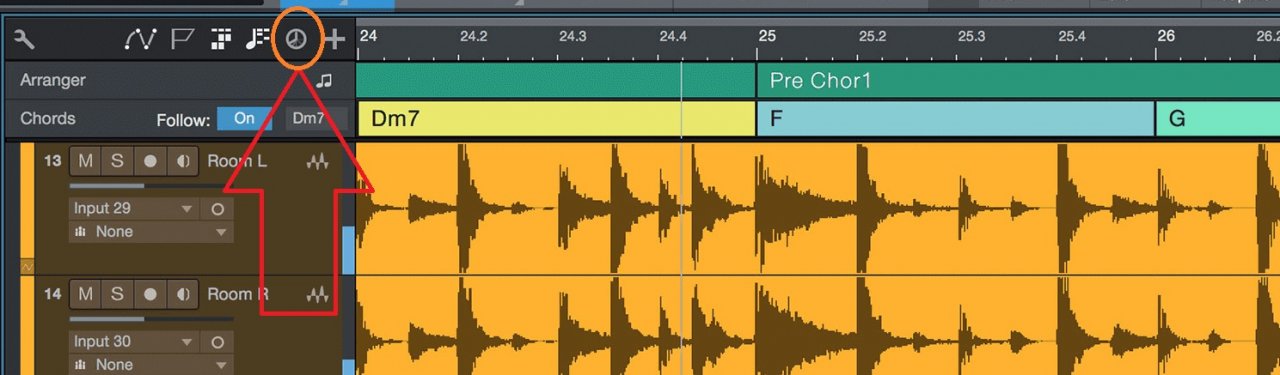
Task: Open the marker track flag icon
Action: 182,40
